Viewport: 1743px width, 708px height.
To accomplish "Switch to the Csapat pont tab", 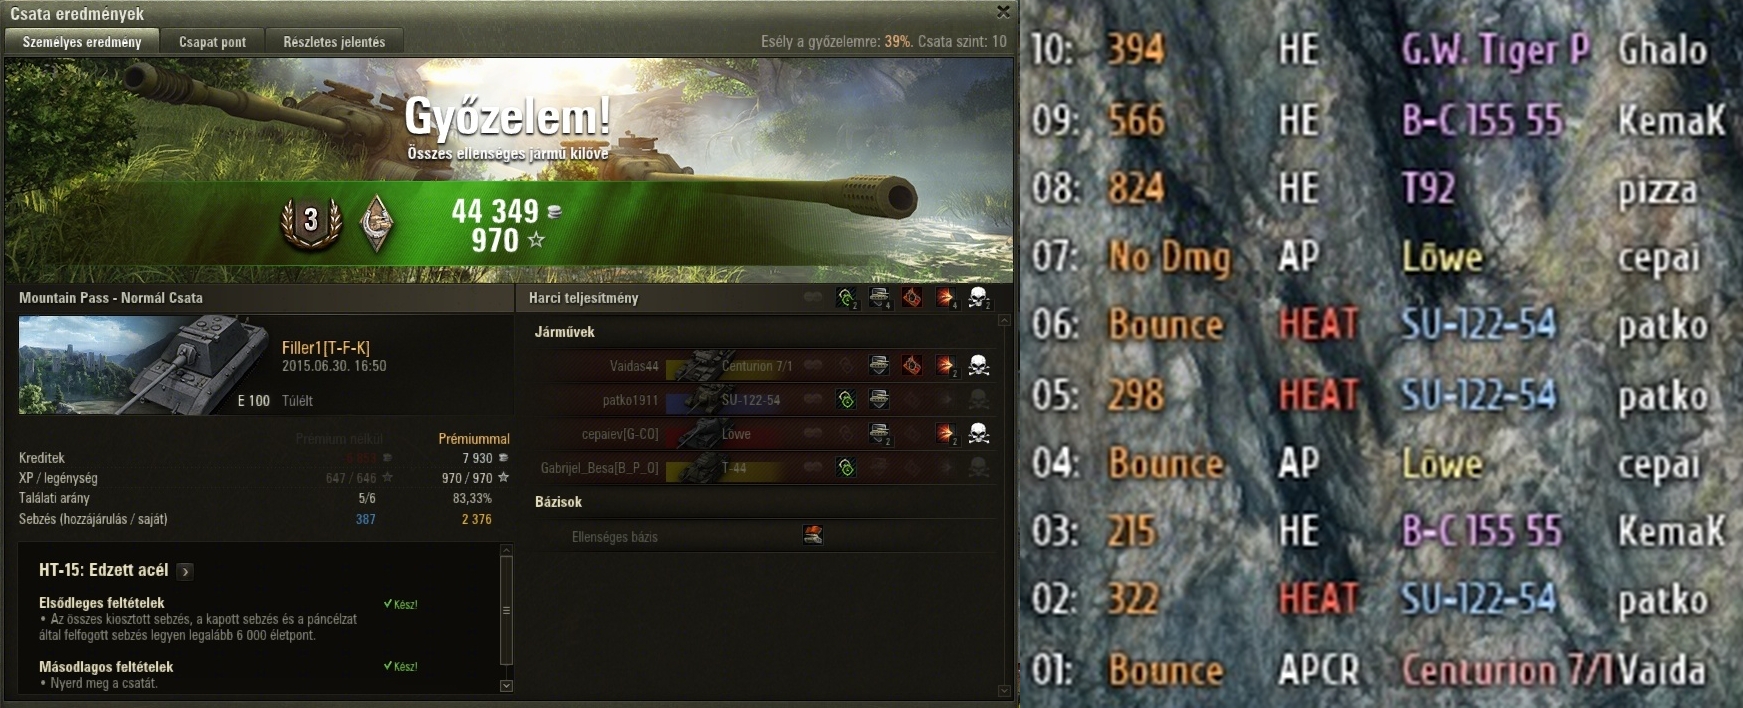I will (212, 42).
